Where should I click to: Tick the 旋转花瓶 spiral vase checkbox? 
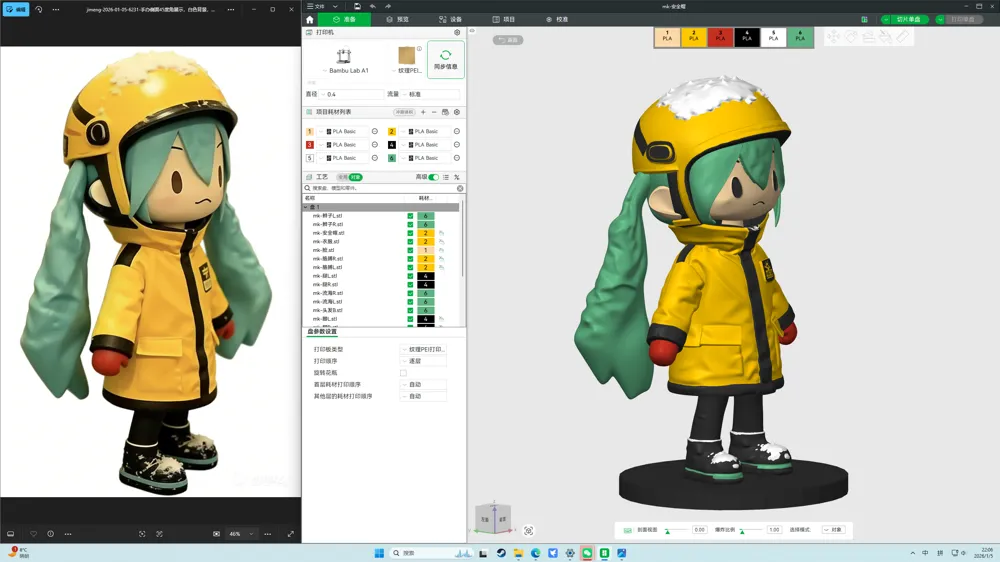point(403,373)
